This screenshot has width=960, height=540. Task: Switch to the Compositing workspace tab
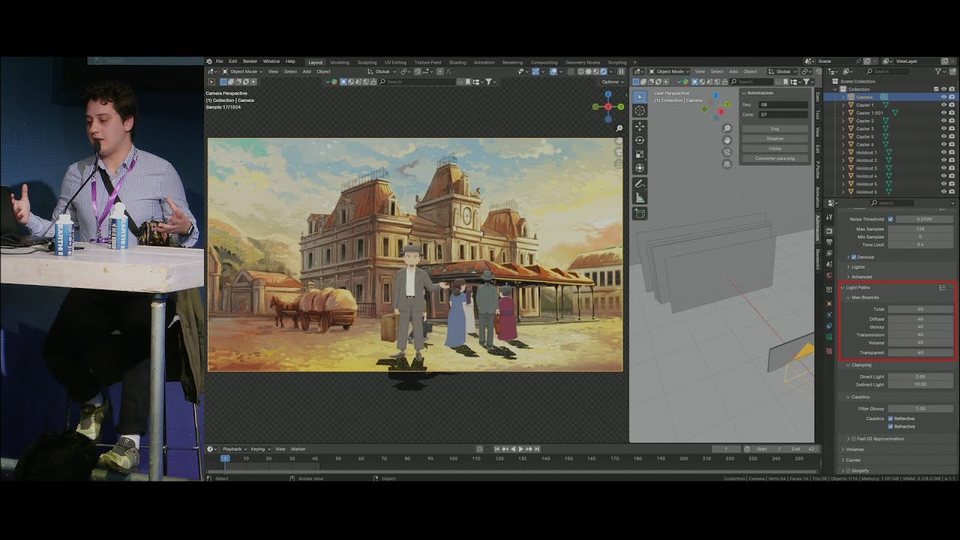(x=544, y=62)
